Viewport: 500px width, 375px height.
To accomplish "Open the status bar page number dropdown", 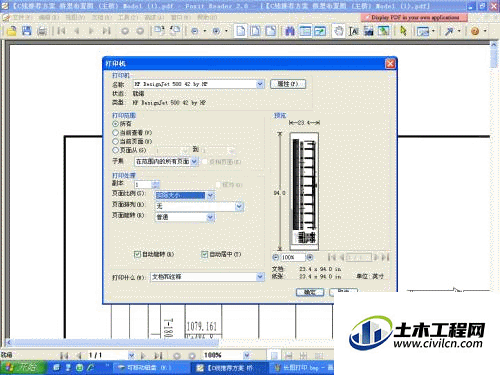I will [131, 356].
